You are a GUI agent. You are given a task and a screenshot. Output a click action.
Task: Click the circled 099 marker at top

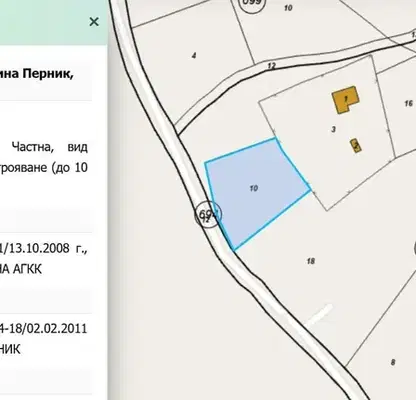click(253, 3)
